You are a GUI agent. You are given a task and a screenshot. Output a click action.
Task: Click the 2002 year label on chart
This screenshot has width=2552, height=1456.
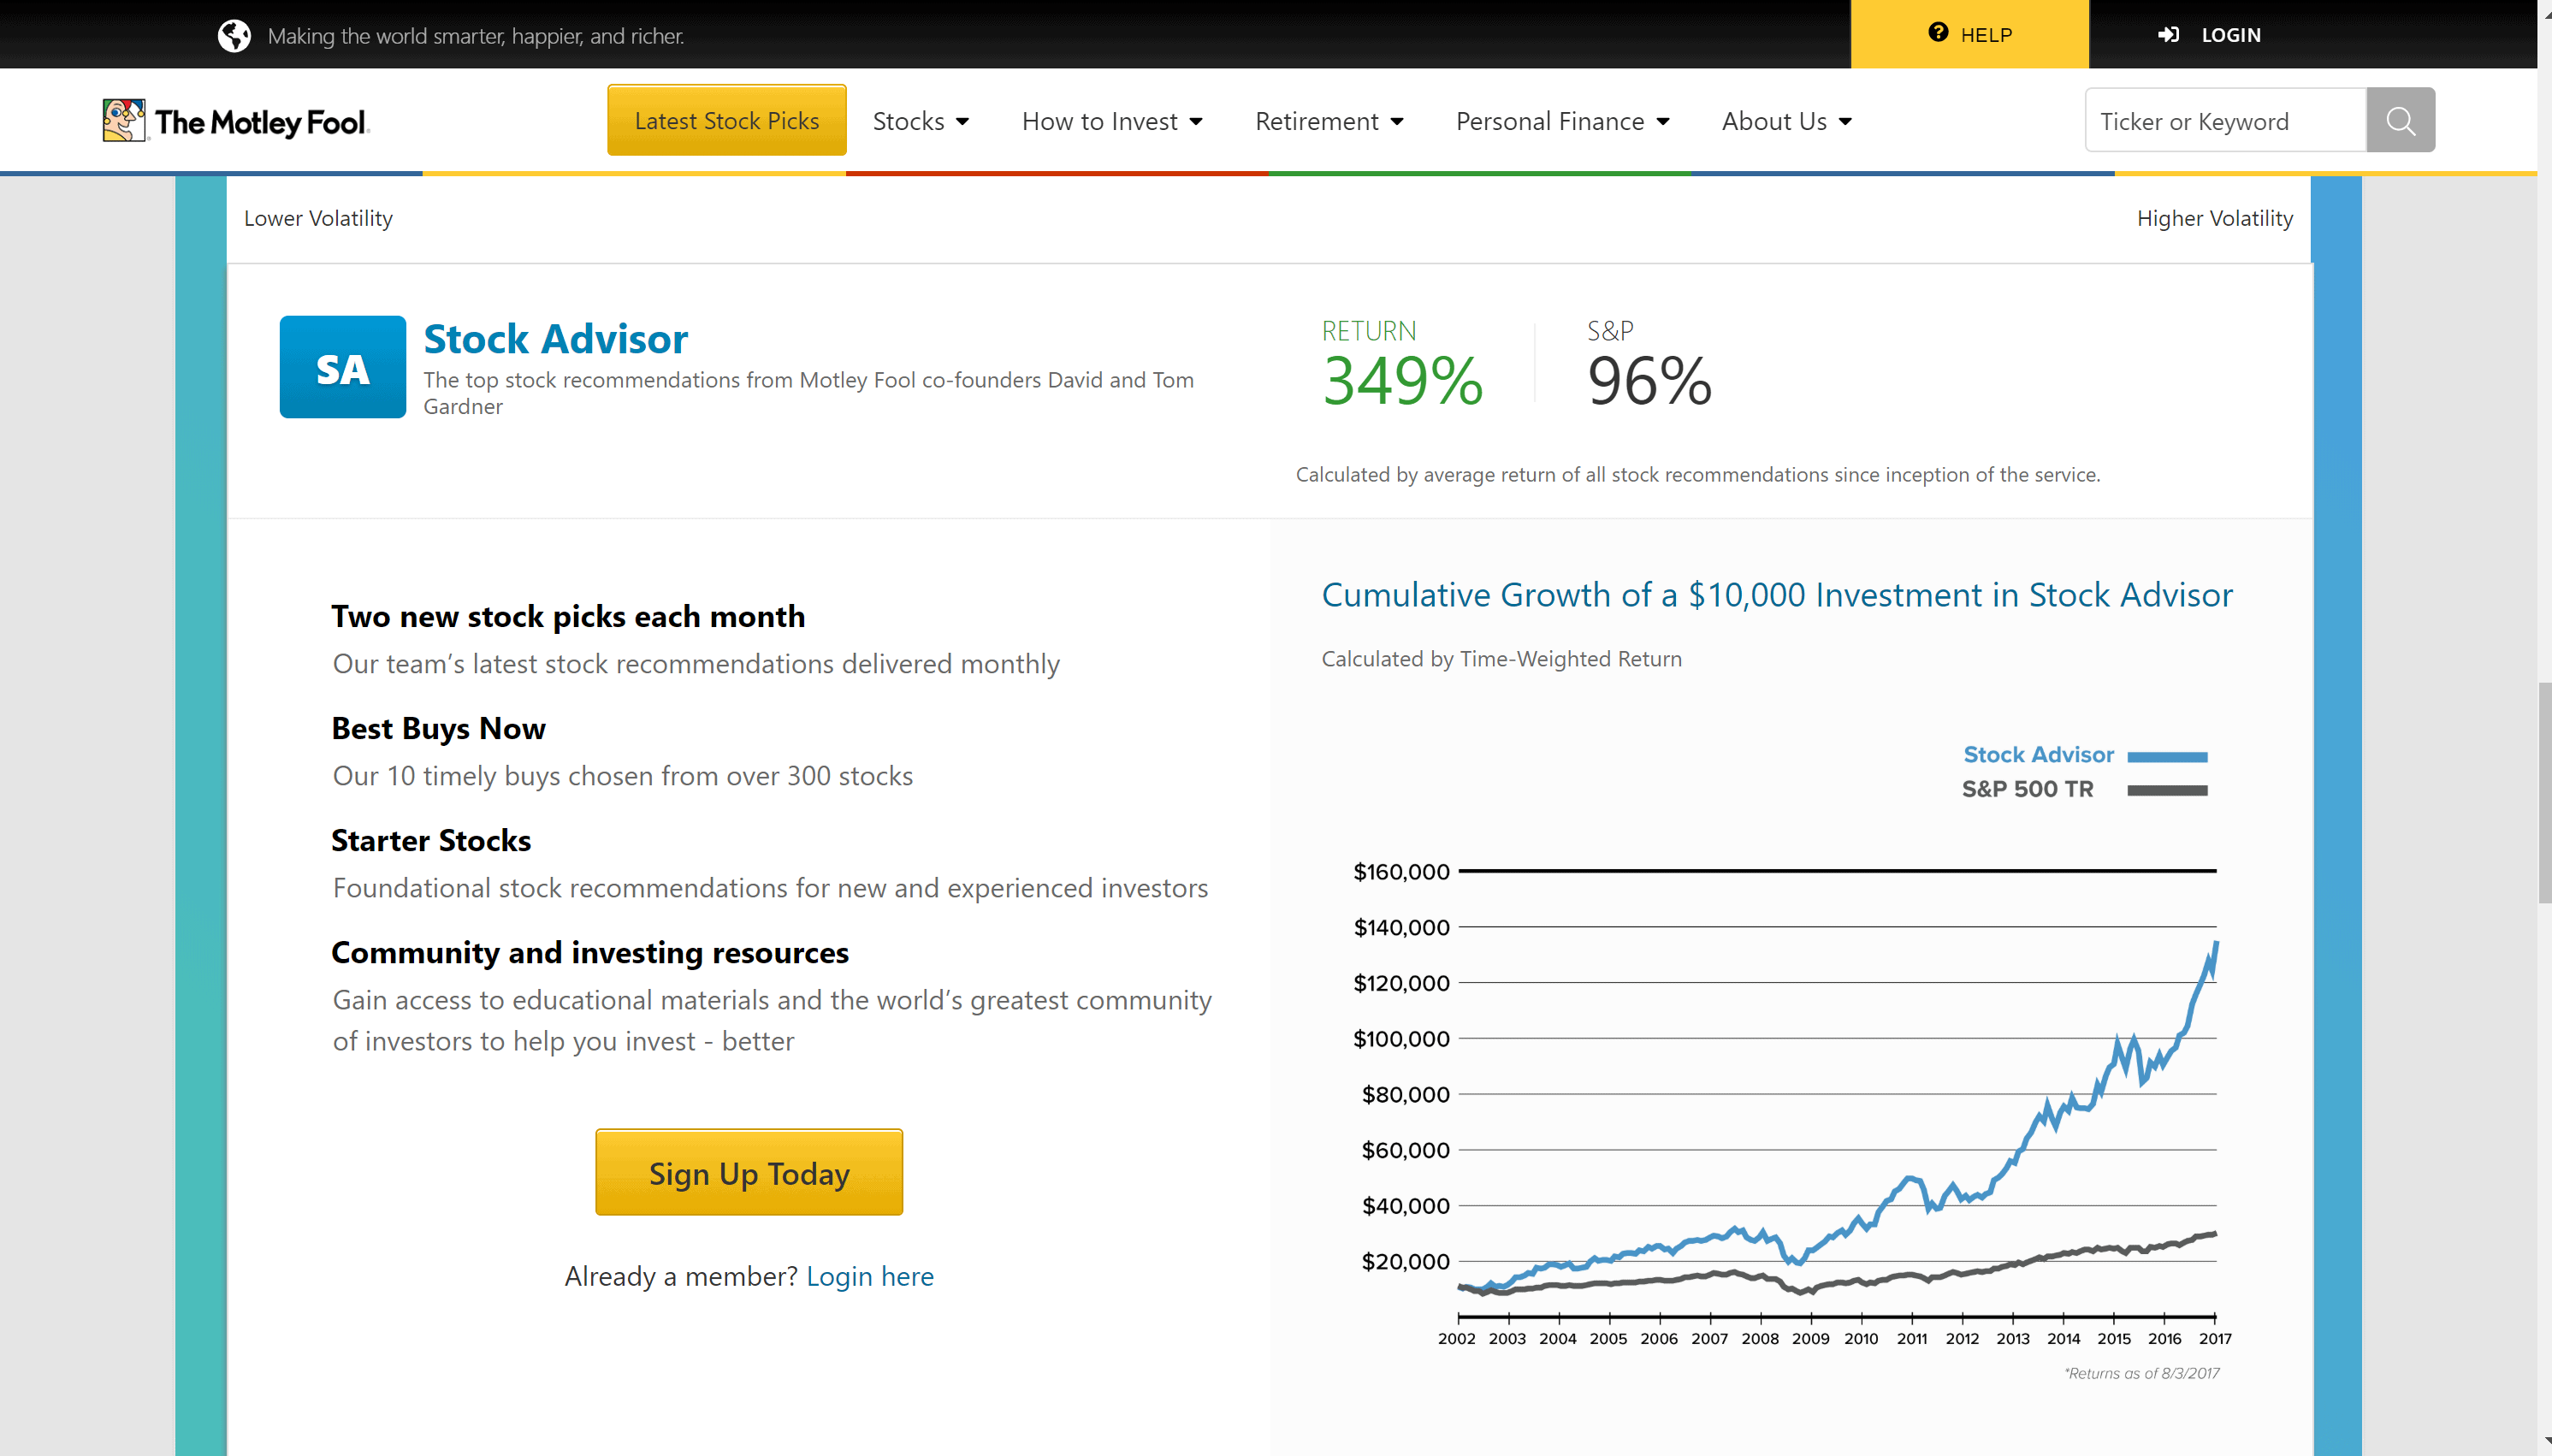[x=1457, y=1338]
